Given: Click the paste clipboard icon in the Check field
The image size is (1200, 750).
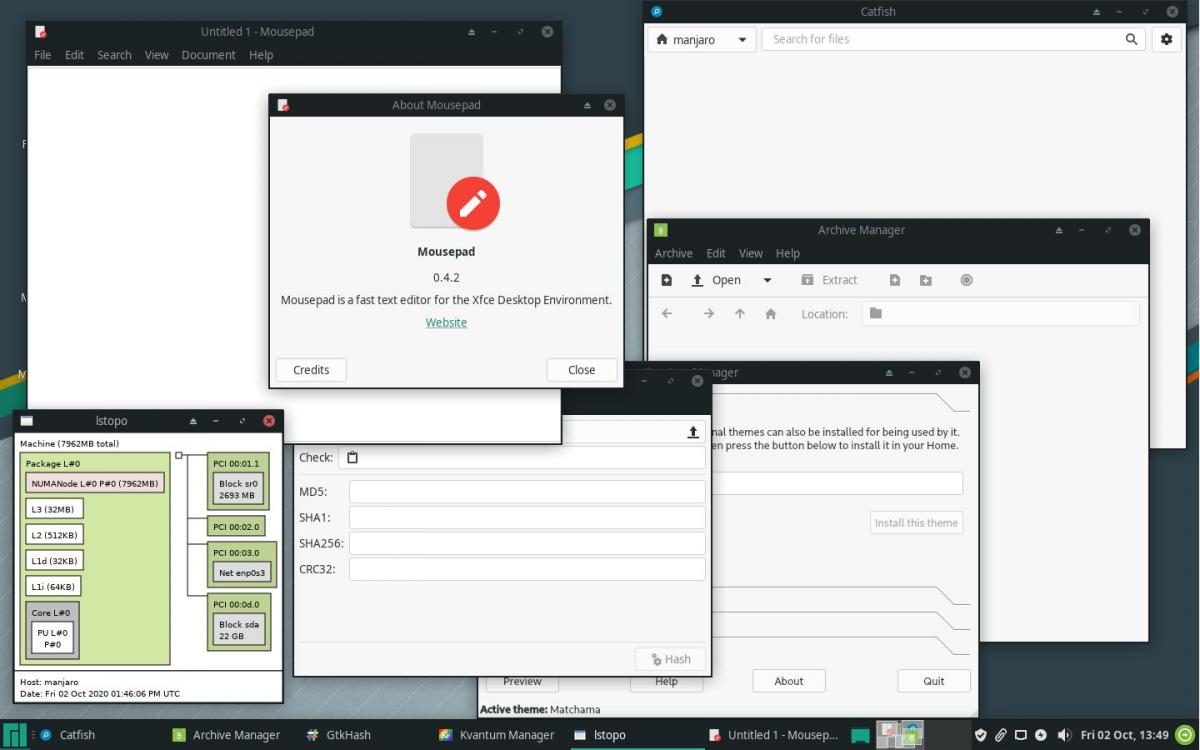Looking at the screenshot, I should [x=352, y=458].
